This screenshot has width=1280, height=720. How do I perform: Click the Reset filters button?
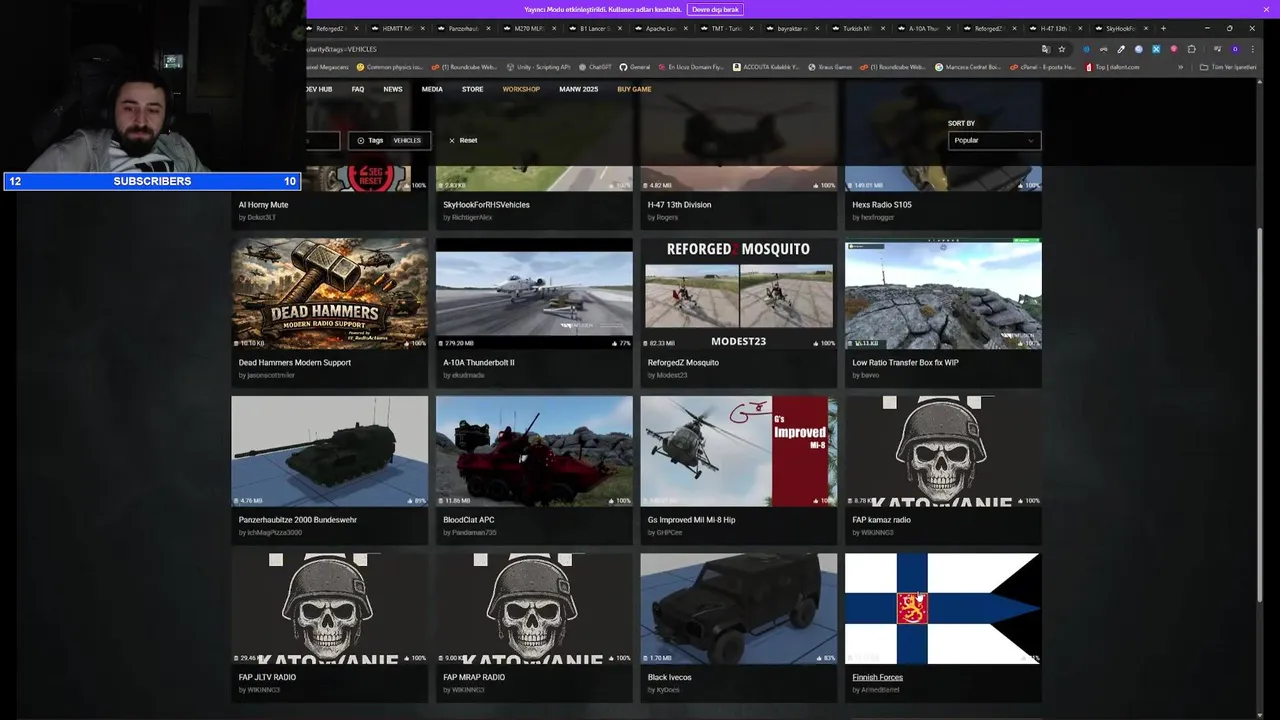click(x=463, y=140)
